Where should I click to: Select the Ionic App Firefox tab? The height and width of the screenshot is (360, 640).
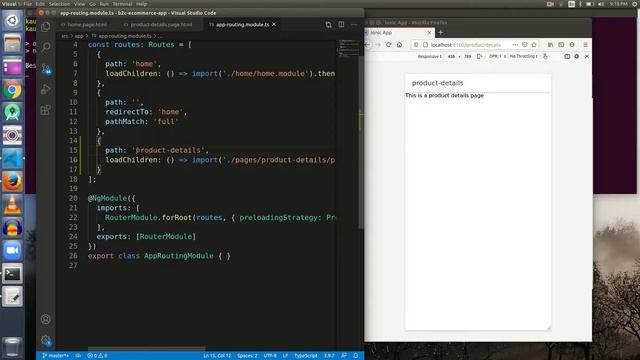(x=398, y=33)
